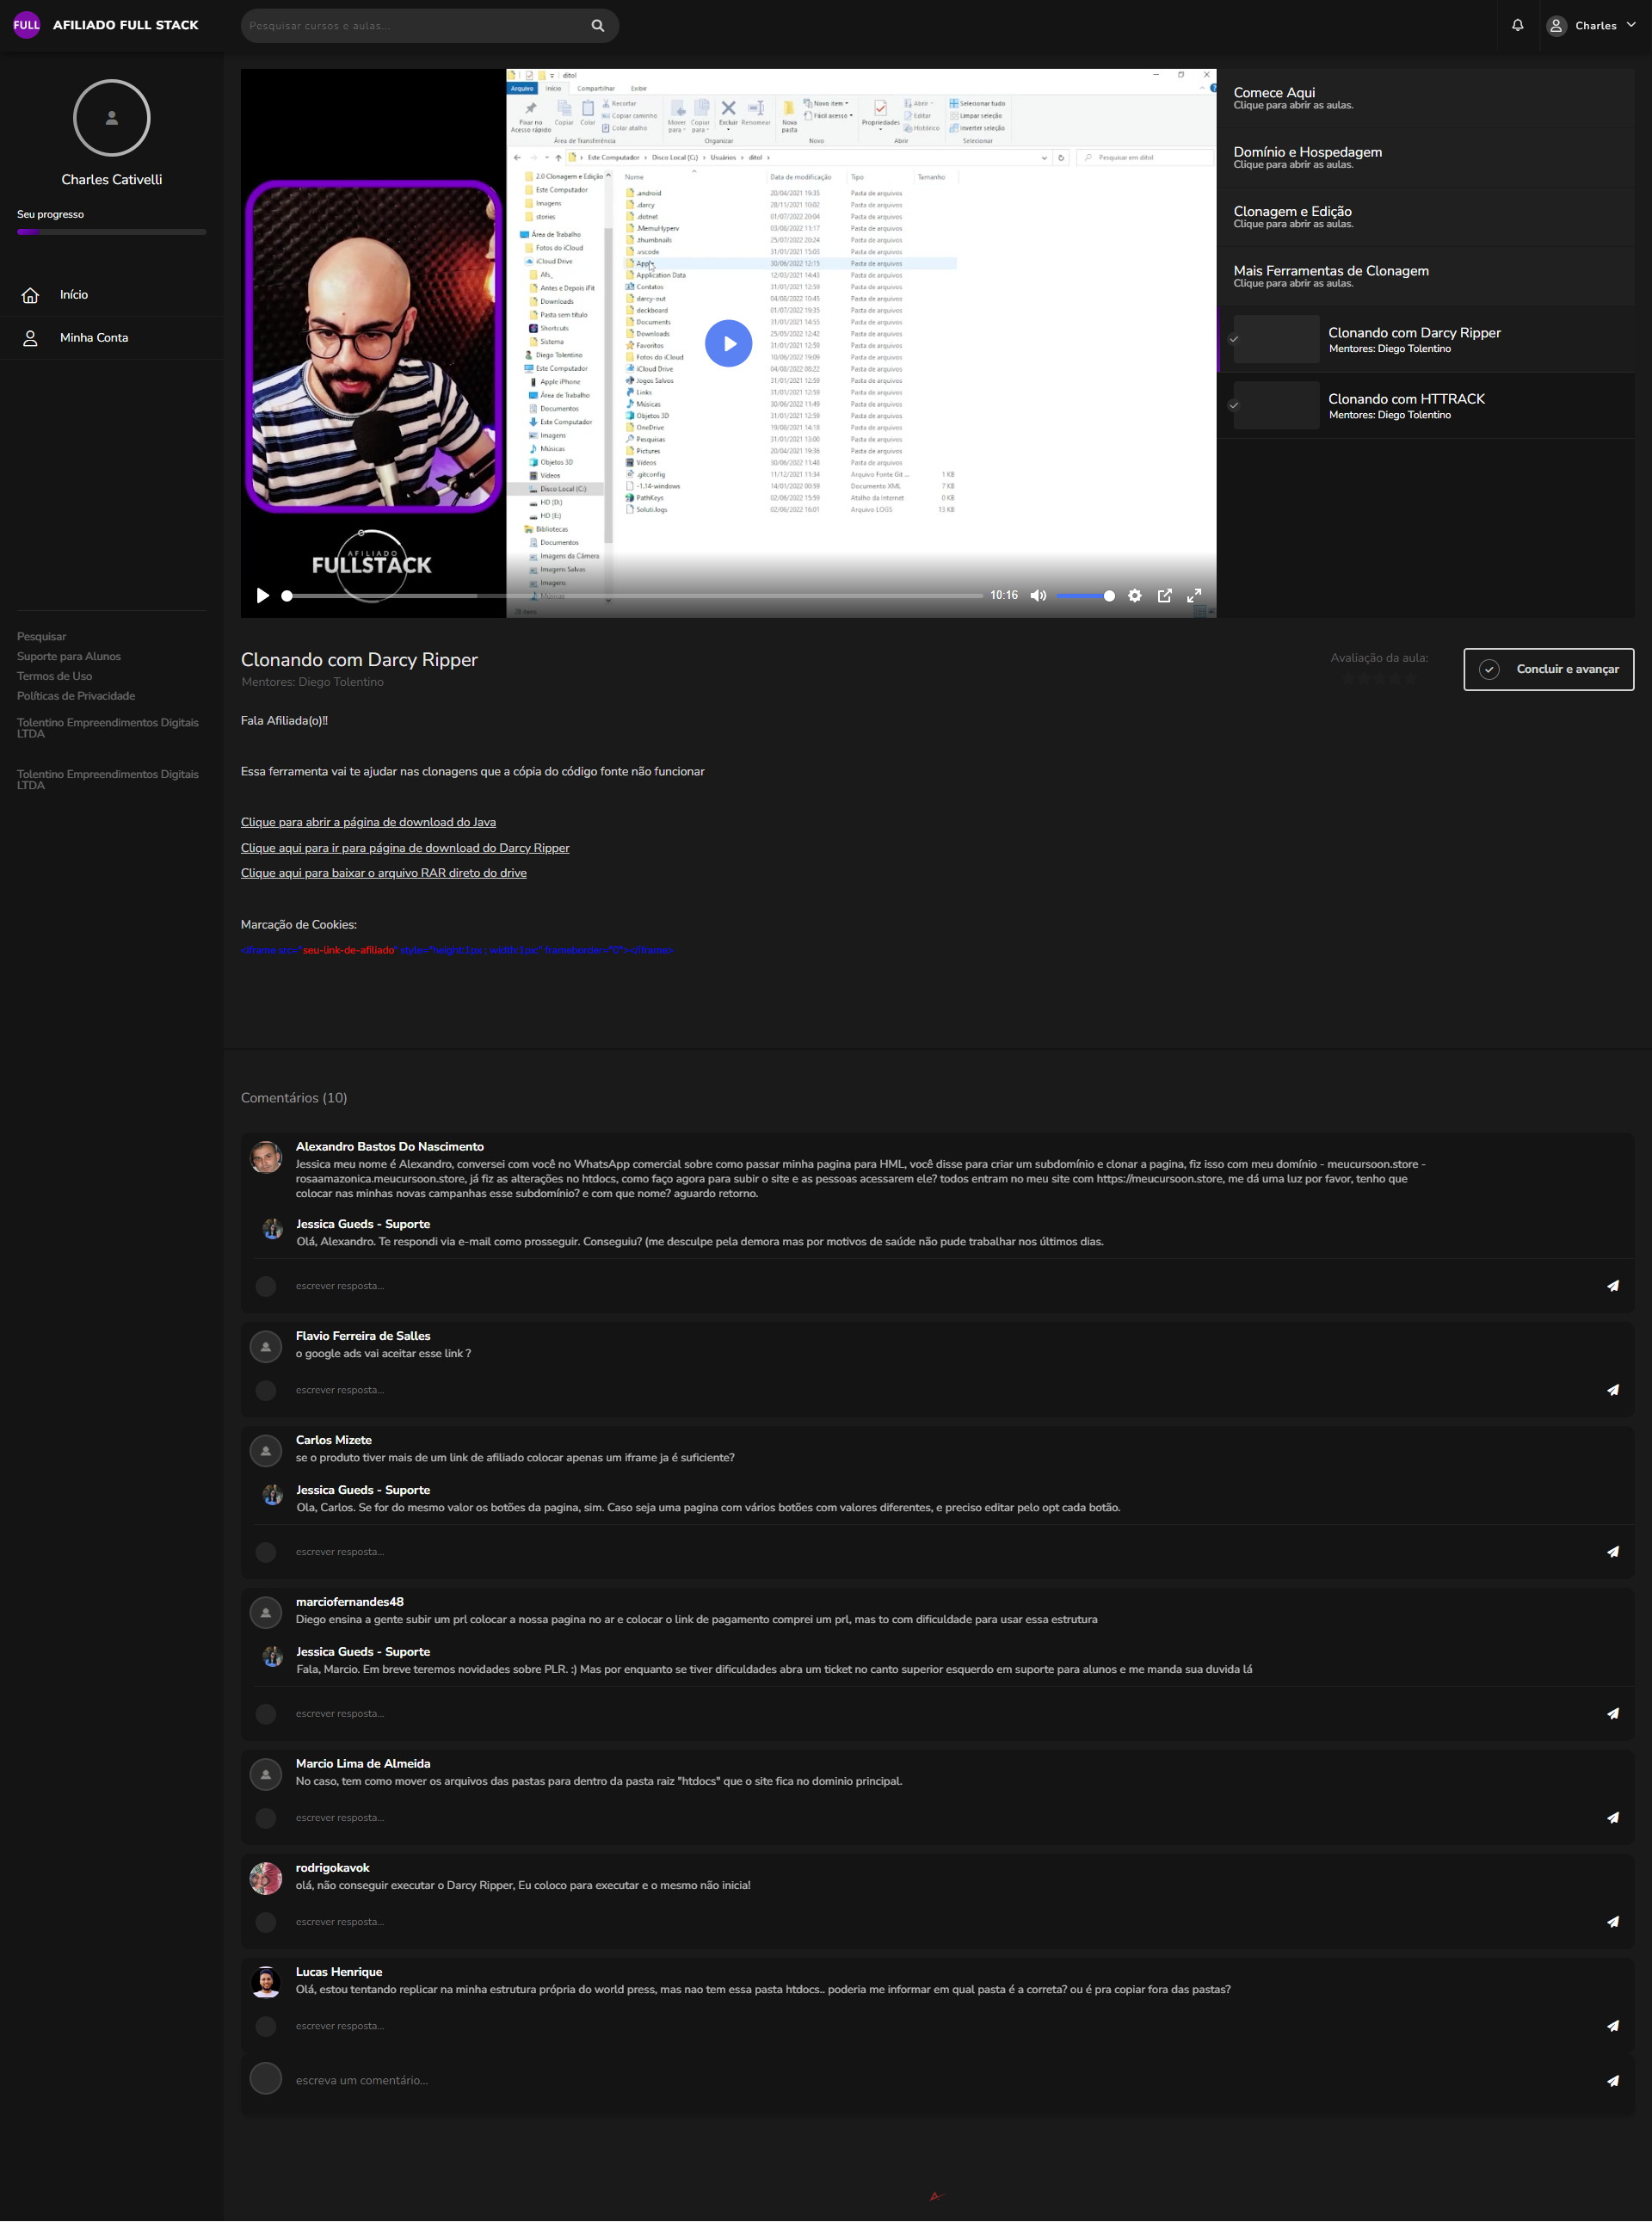
Task: Click the lesson rating stars
Action: 1379,678
